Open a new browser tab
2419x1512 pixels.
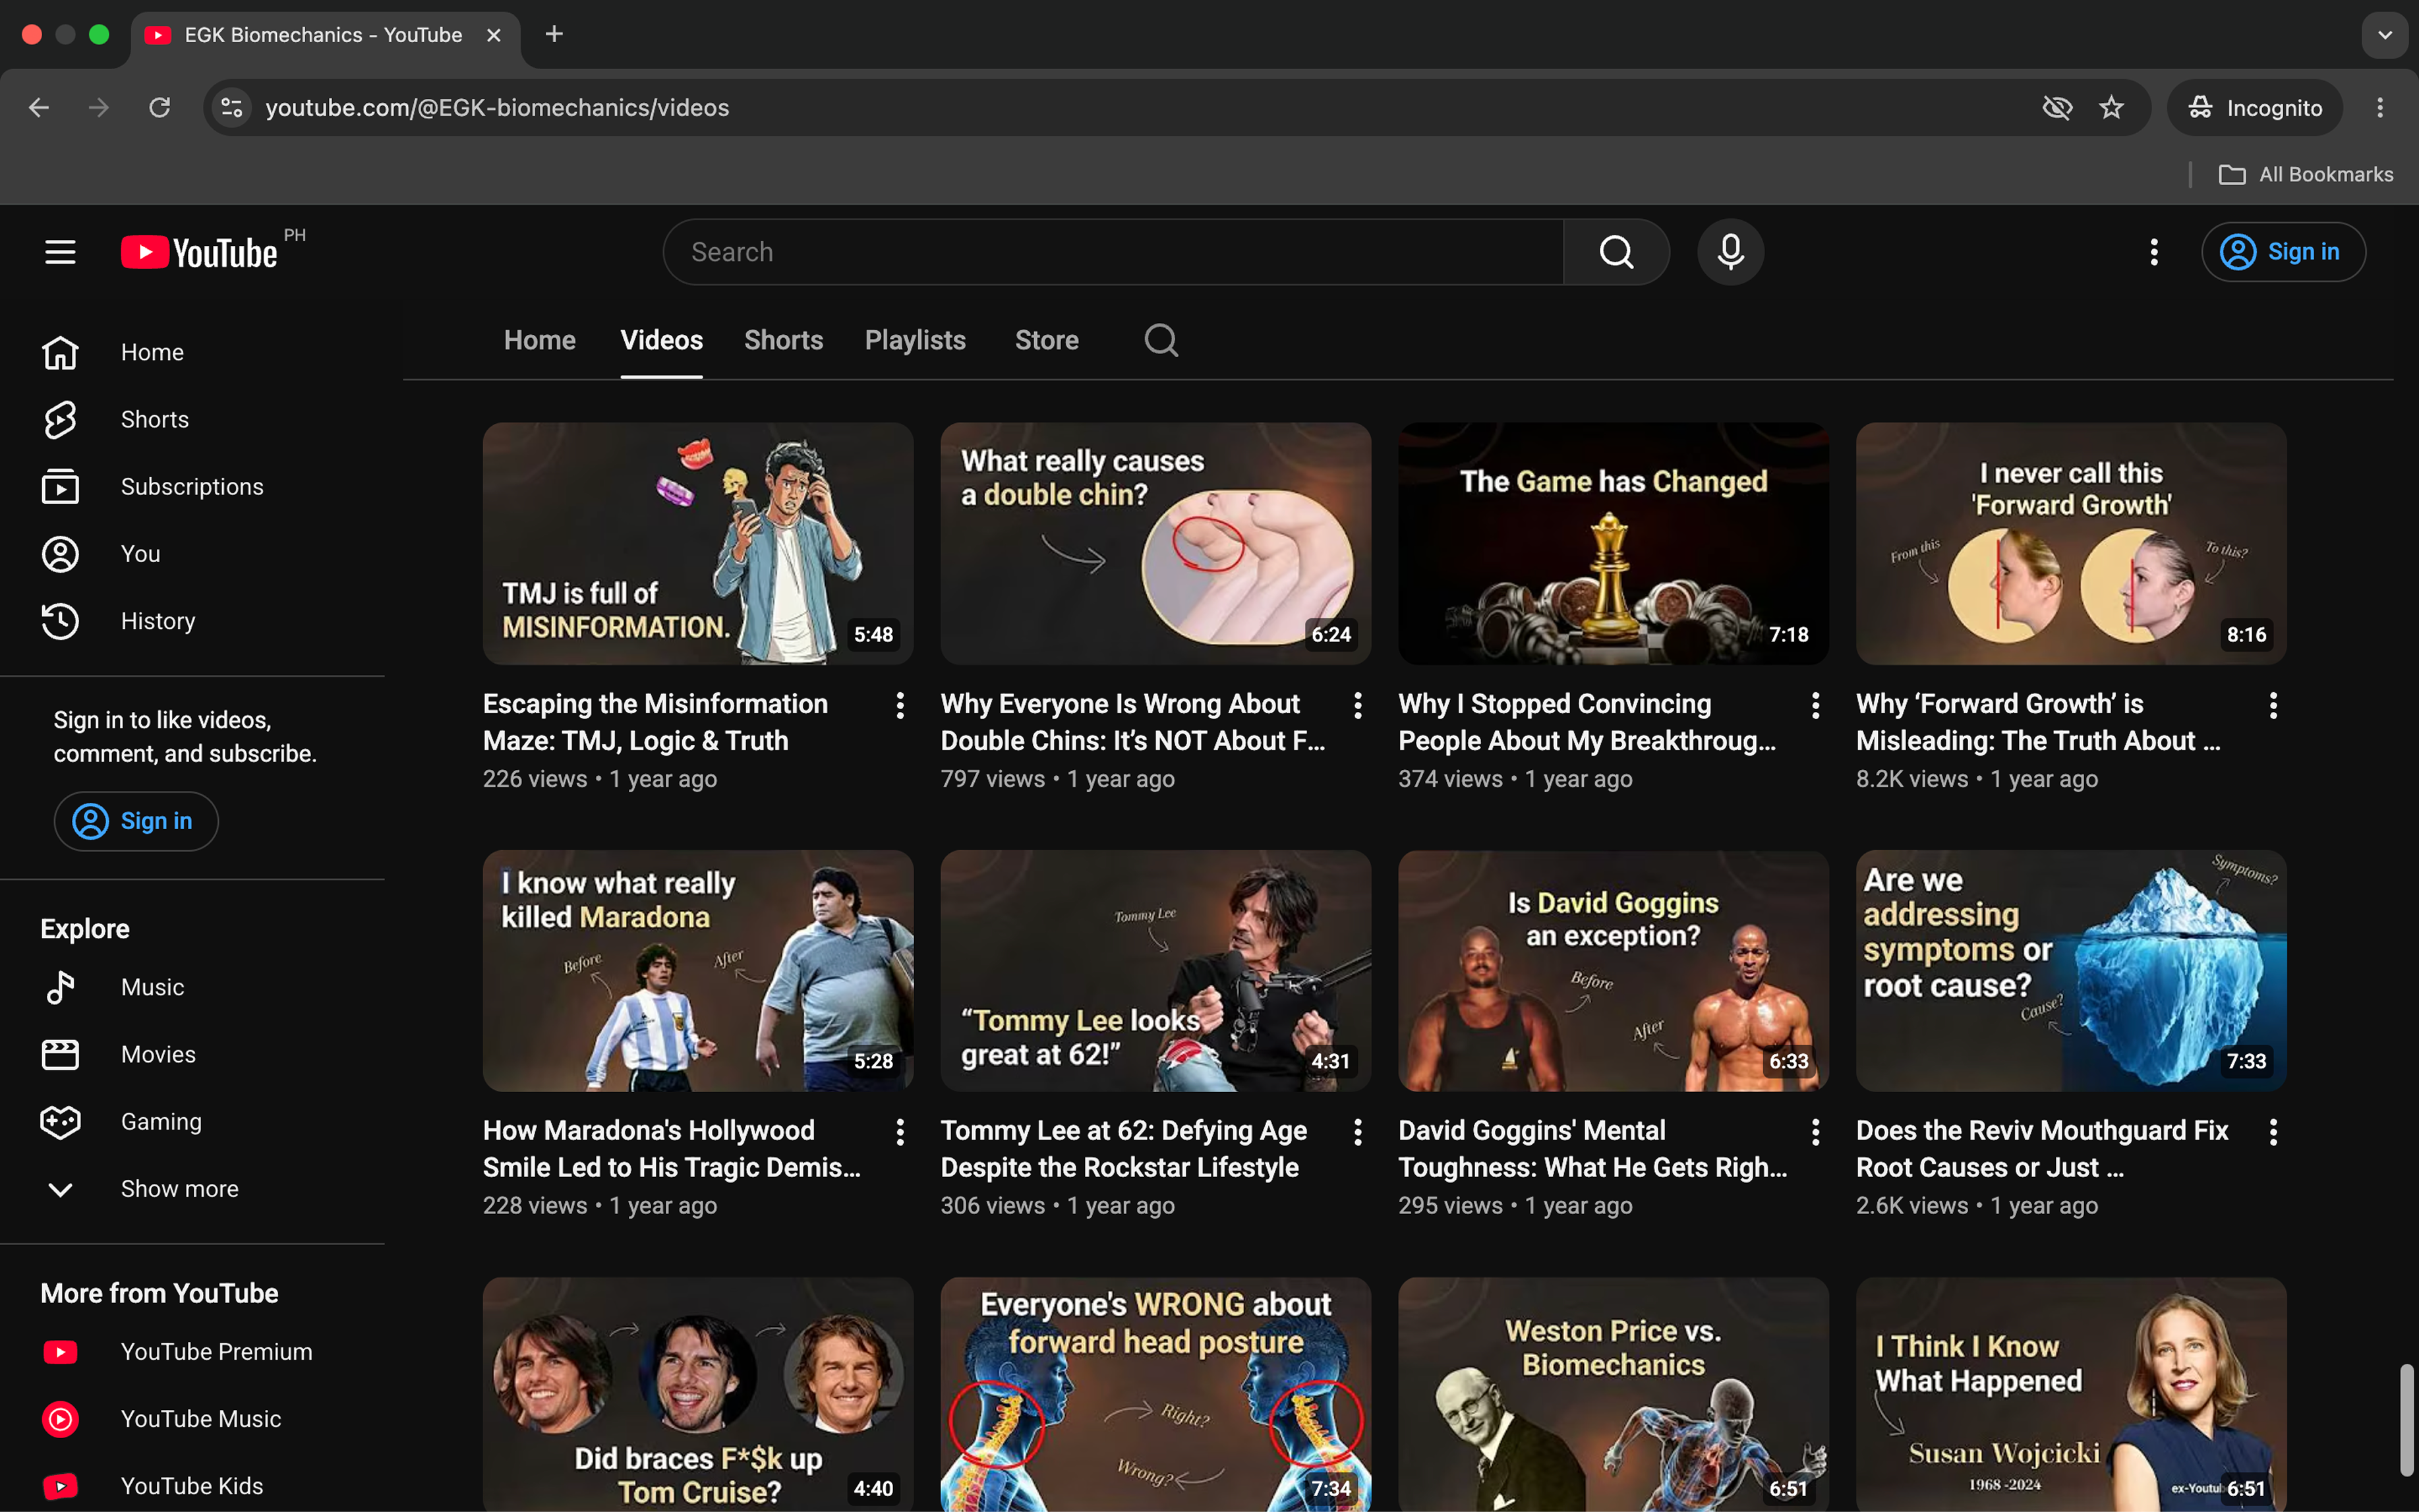[554, 35]
